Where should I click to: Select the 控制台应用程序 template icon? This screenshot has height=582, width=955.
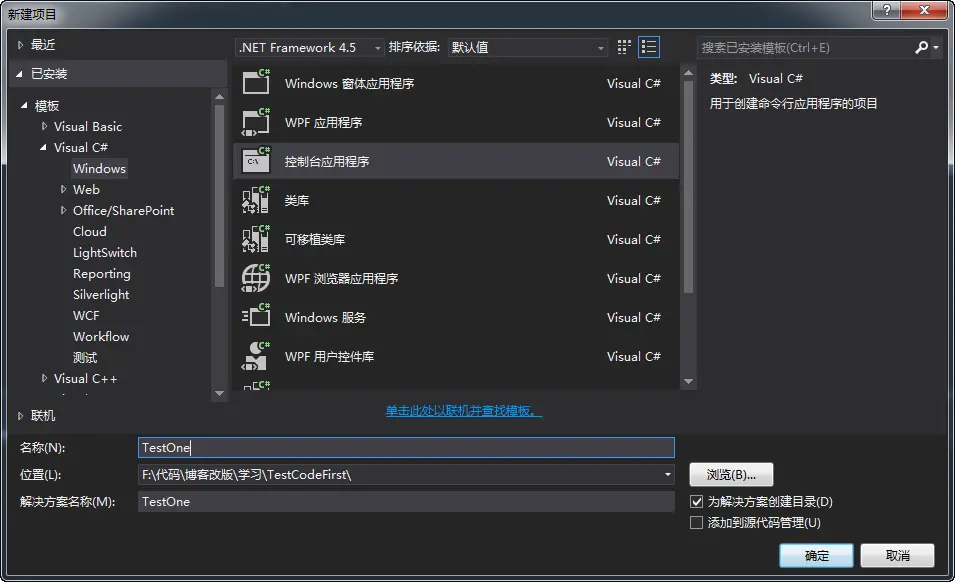[x=256, y=161]
